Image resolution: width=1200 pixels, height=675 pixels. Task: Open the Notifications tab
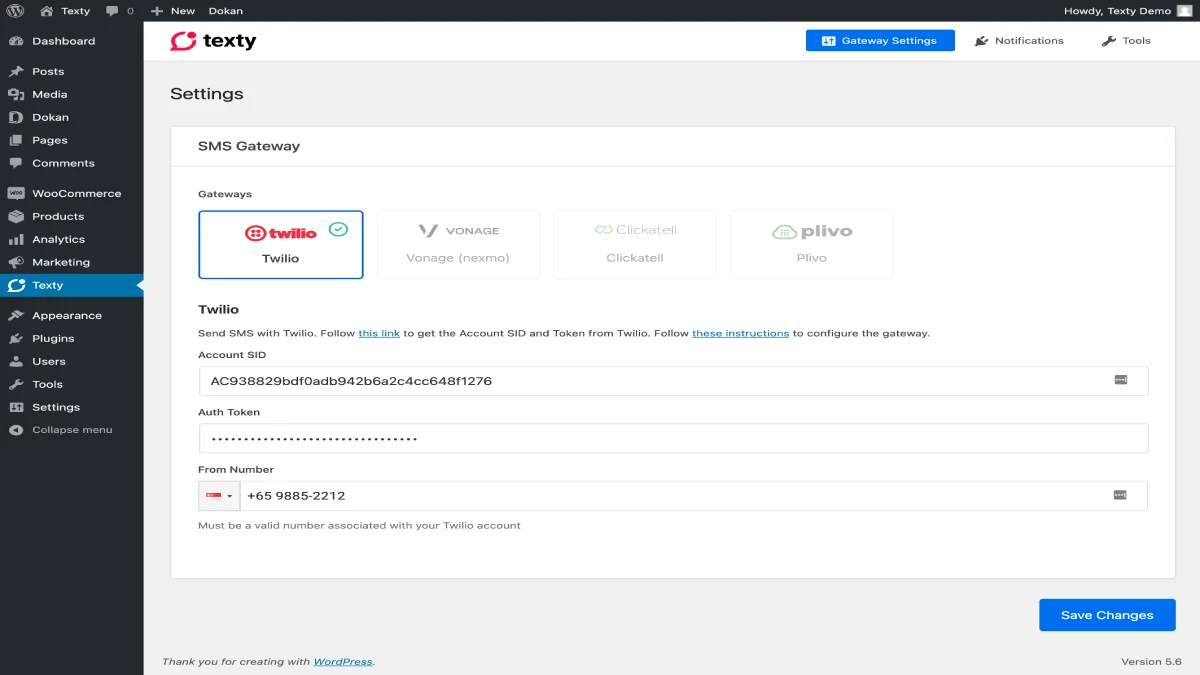click(1019, 41)
